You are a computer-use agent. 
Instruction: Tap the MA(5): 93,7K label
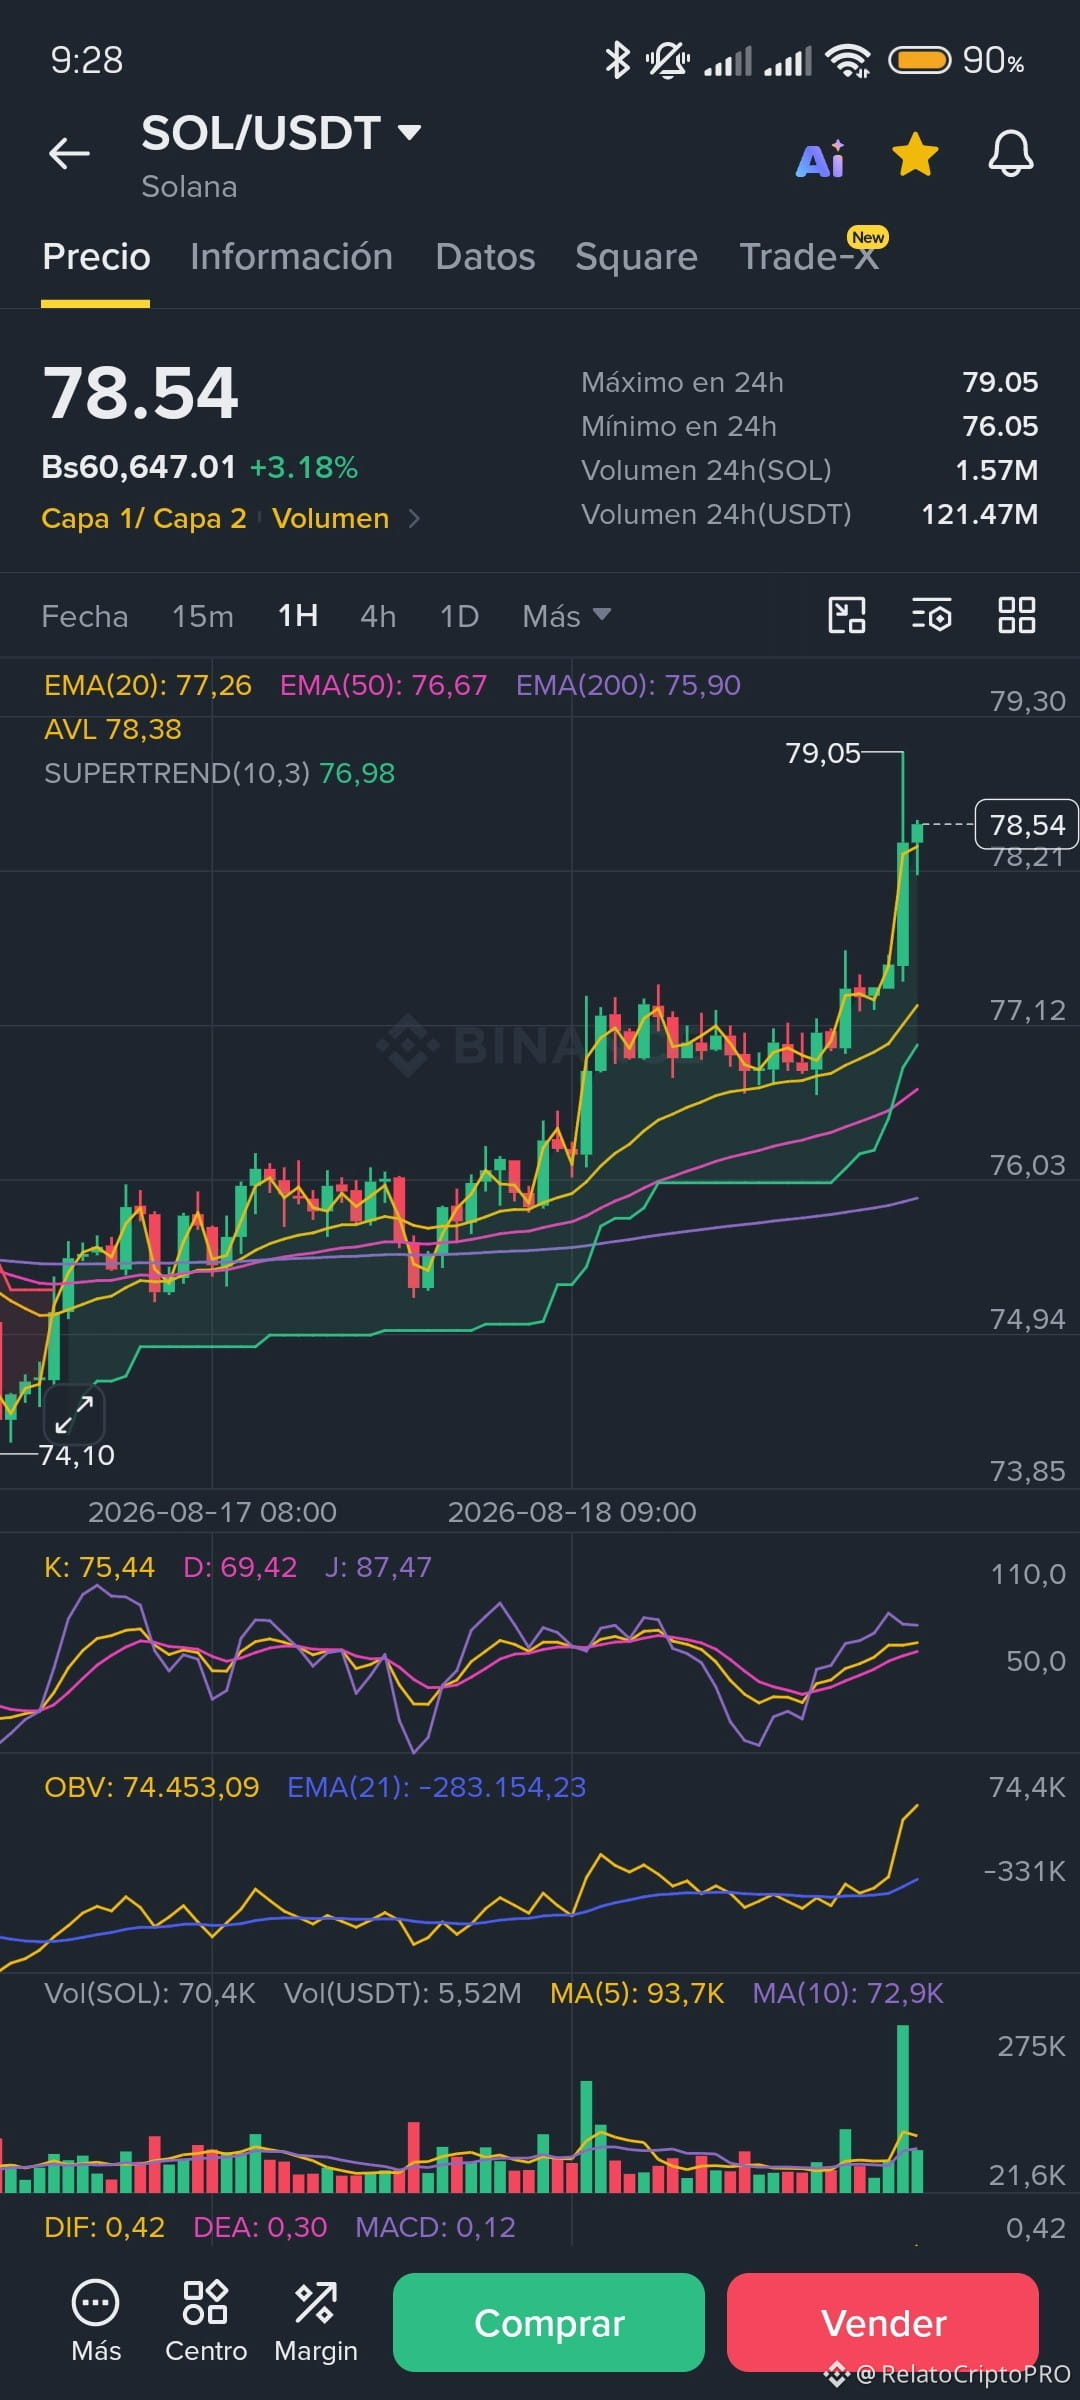coord(637,1993)
